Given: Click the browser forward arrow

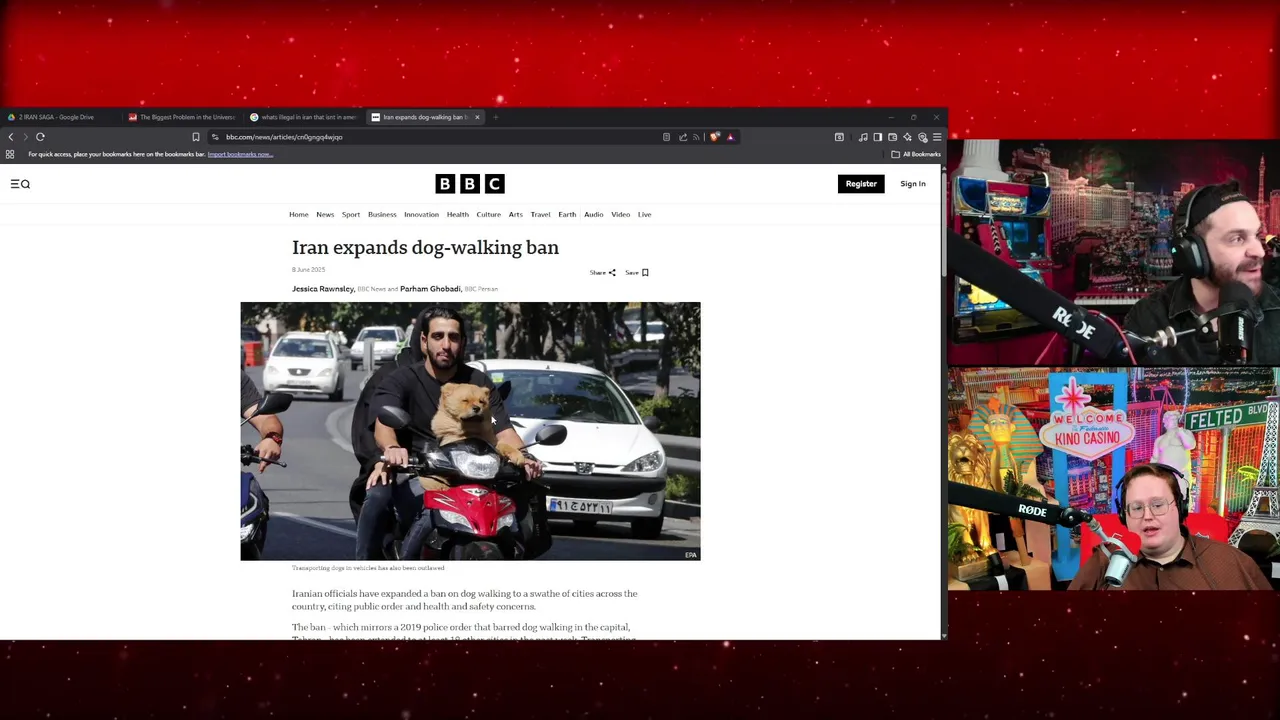Looking at the screenshot, I should click(25, 137).
